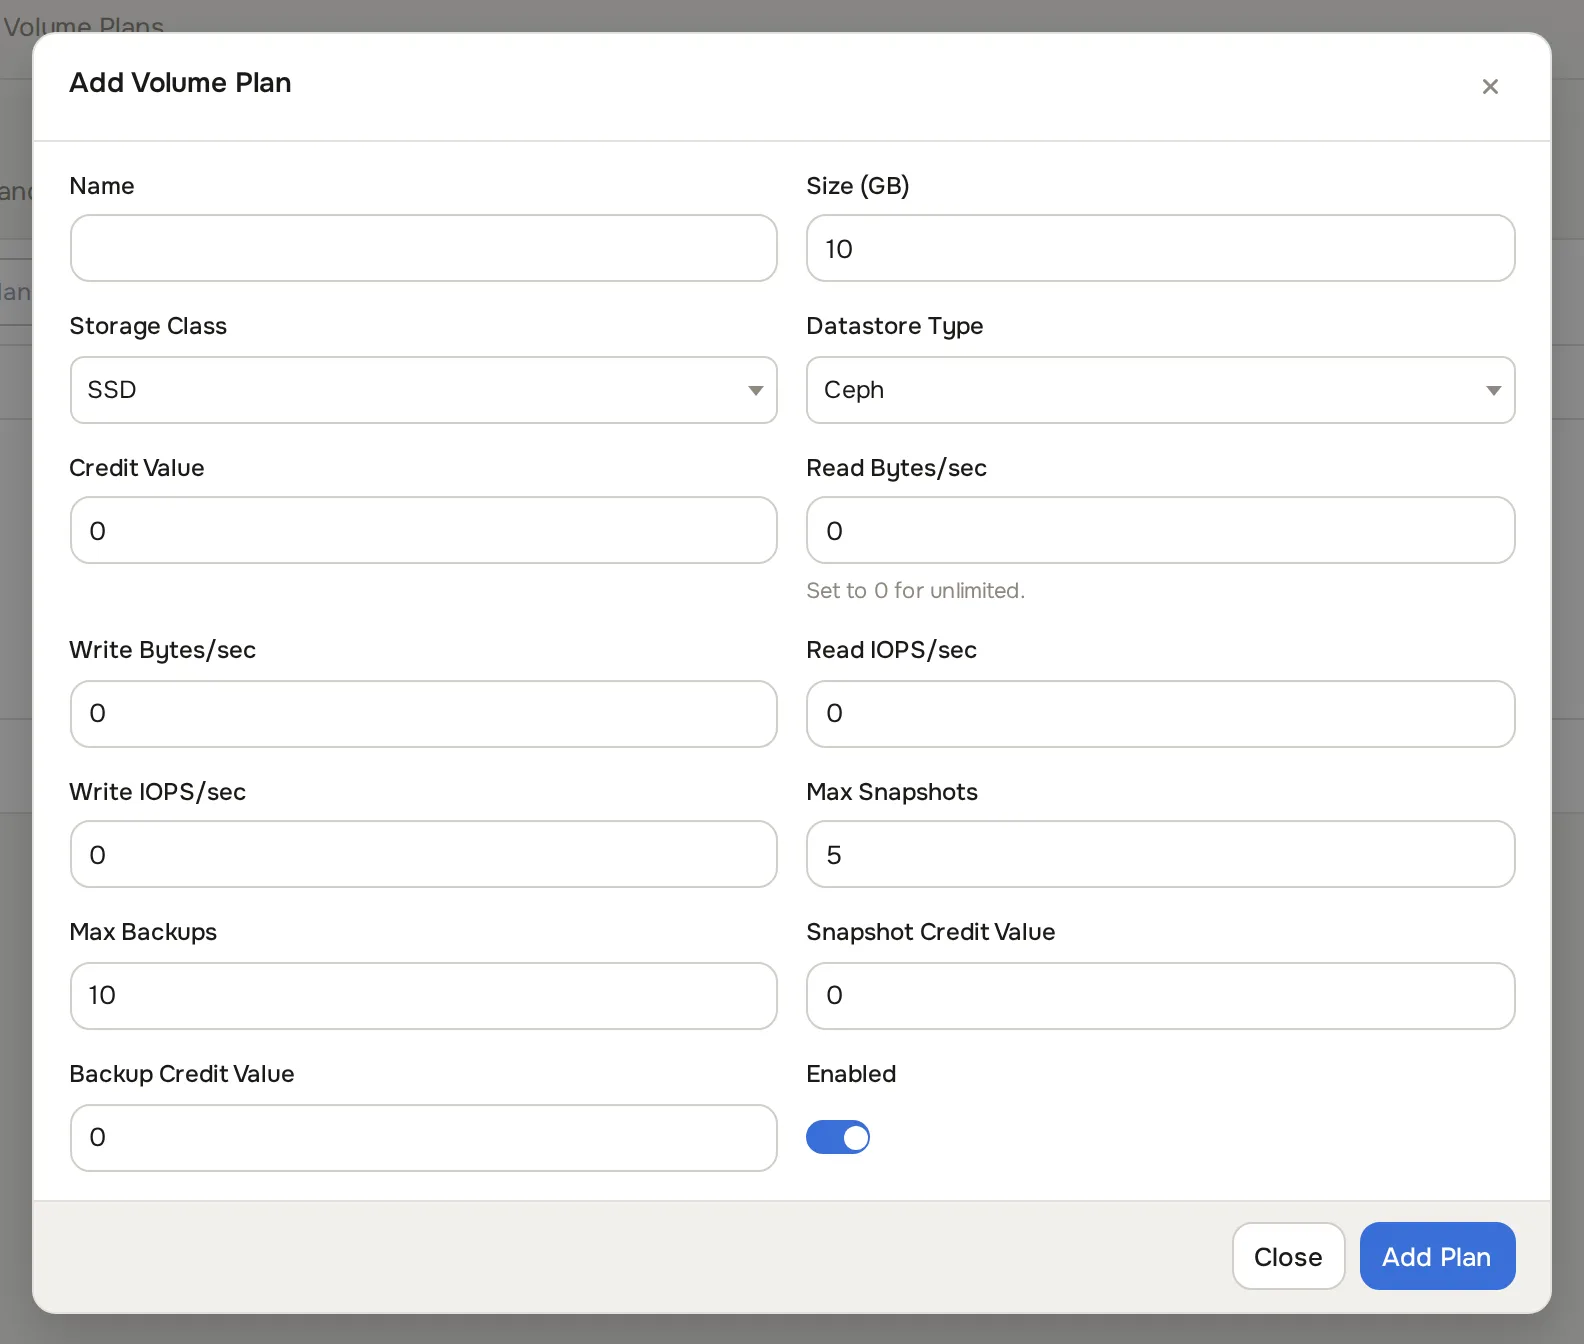Viewport: 1584px width, 1344px height.
Task: Click the 'Read Bytes/sec' label
Action: 897,469
